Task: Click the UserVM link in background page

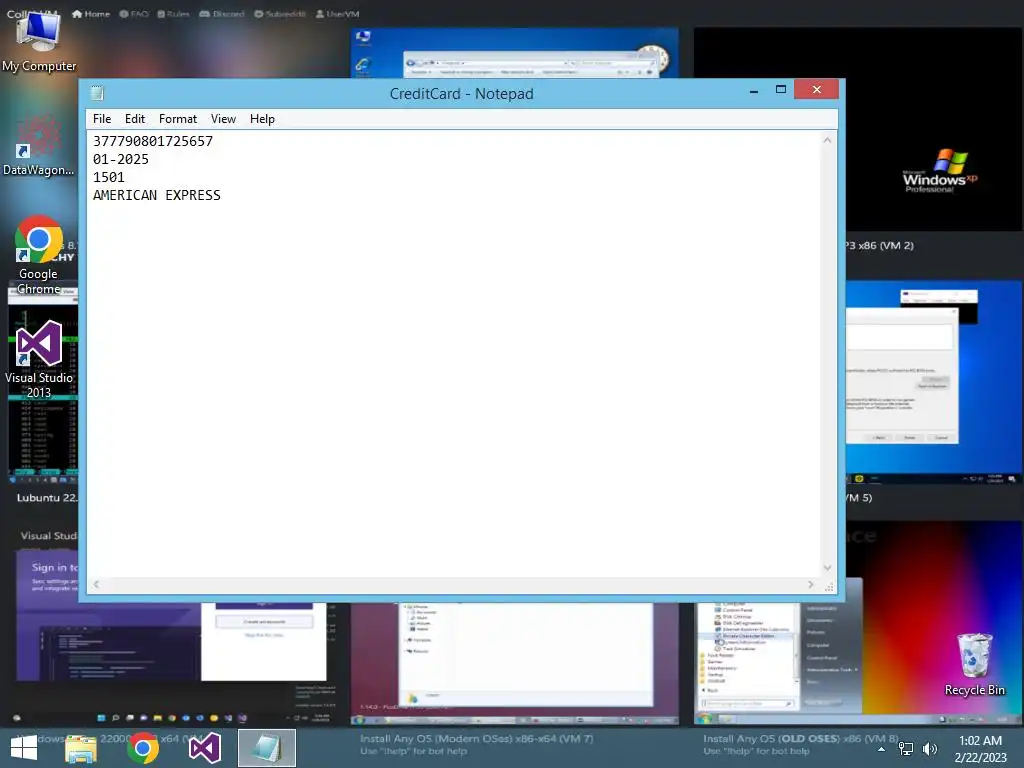Action: tap(338, 14)
